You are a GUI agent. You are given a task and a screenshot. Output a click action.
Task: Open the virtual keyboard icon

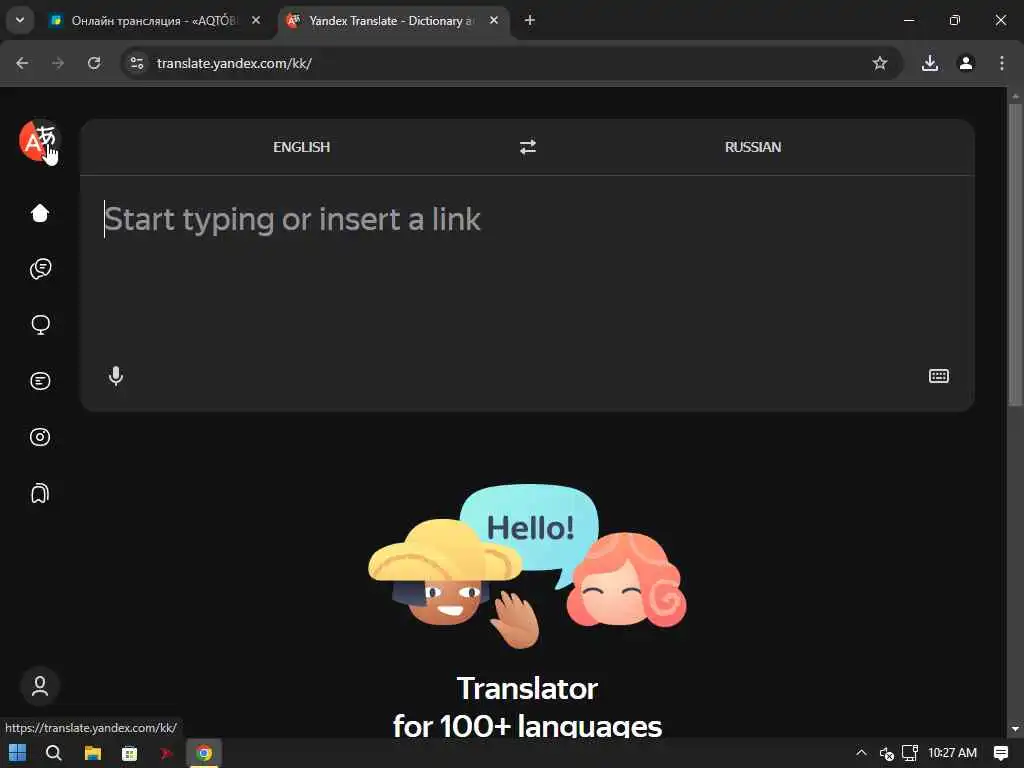tap(938, 376)
